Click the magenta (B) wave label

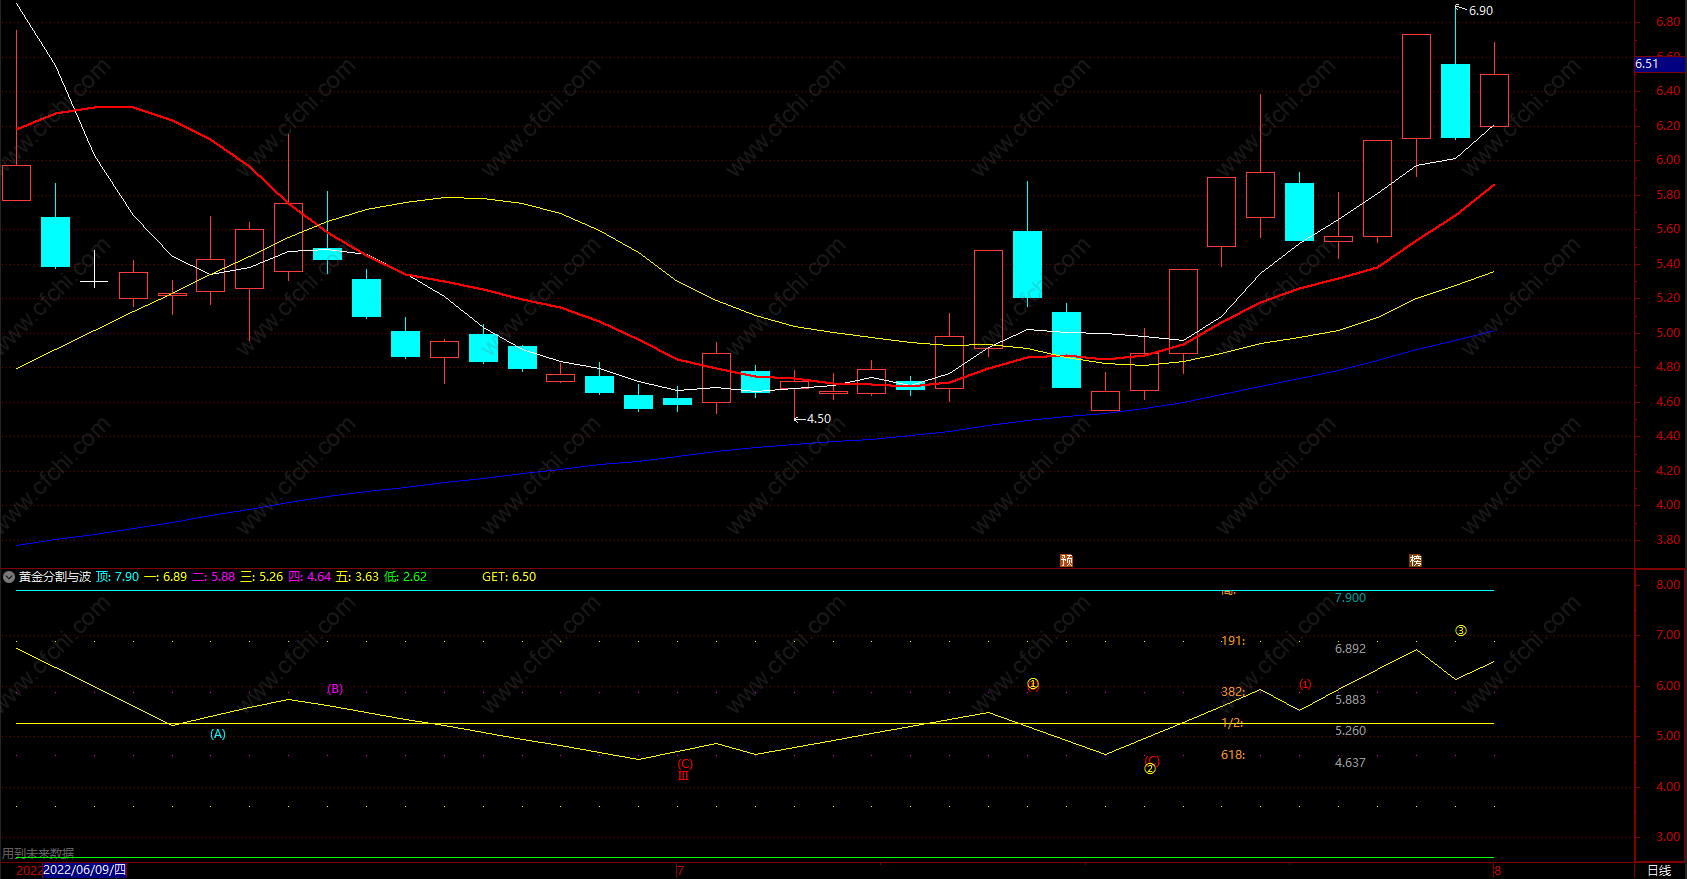point(335,689)
